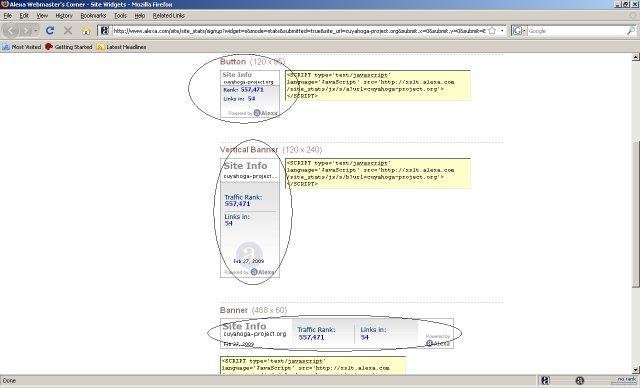The width and height of the screenshot is (640, 388).
Task: Open the View menu
Action: tap(42, 16)
